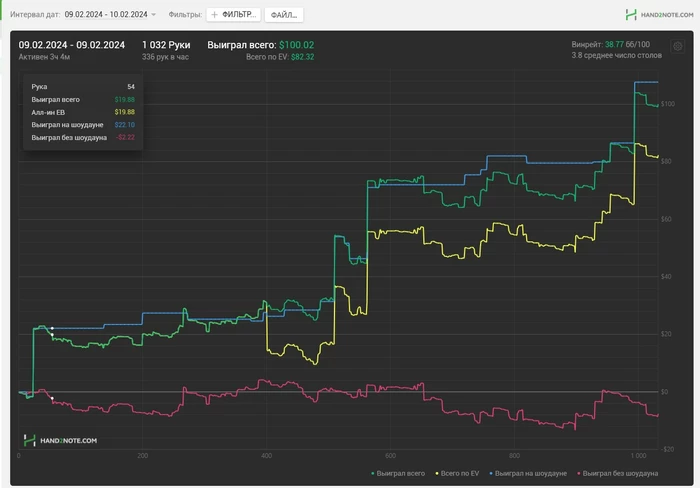This screenshot has height=488, width=700.
Task: Click the $0 label on the y-axis
Action: 664,392
